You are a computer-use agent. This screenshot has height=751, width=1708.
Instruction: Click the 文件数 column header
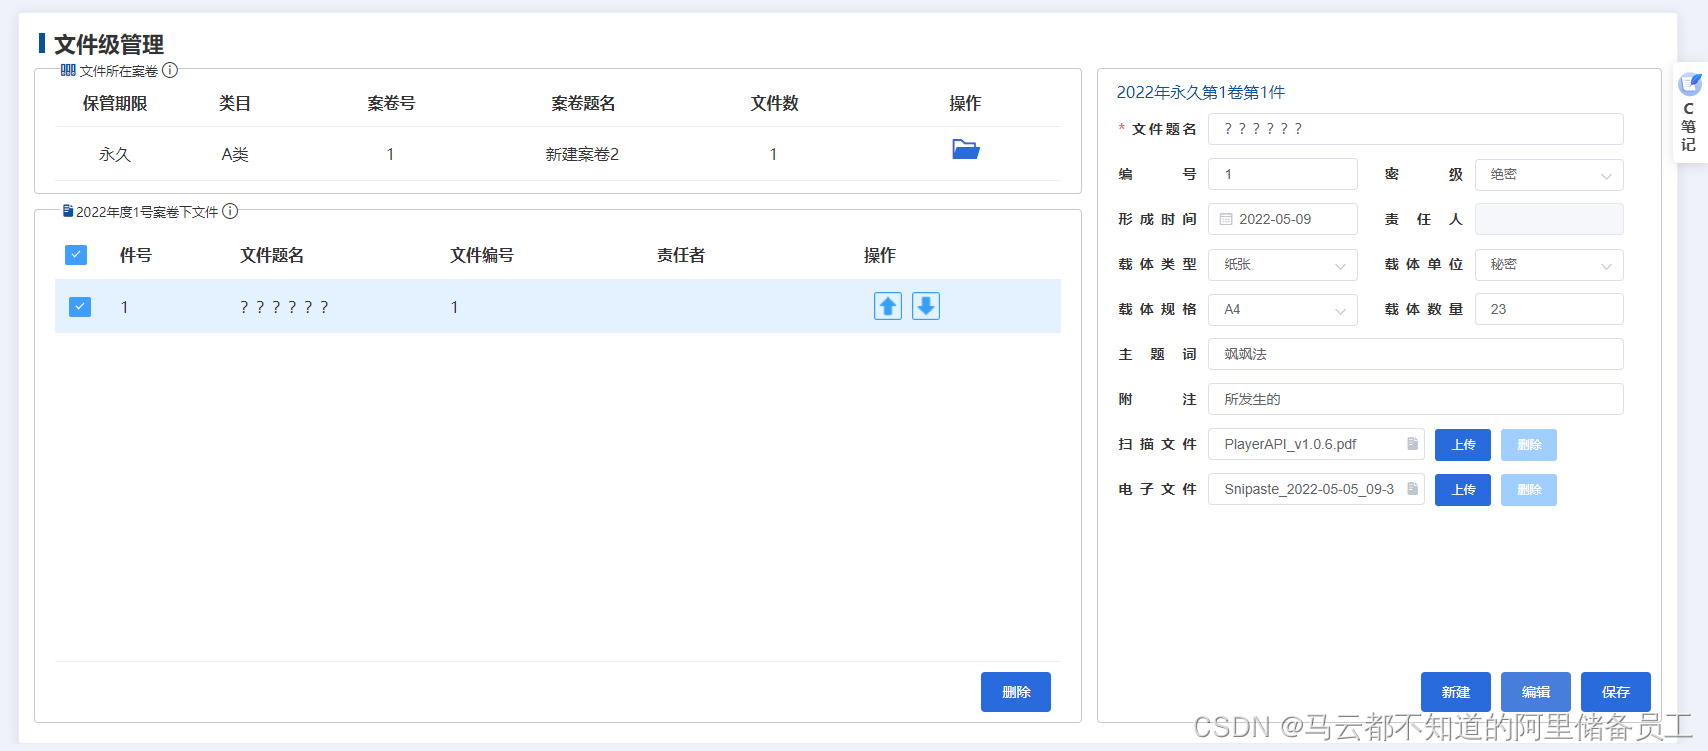[x=775, y=103]
